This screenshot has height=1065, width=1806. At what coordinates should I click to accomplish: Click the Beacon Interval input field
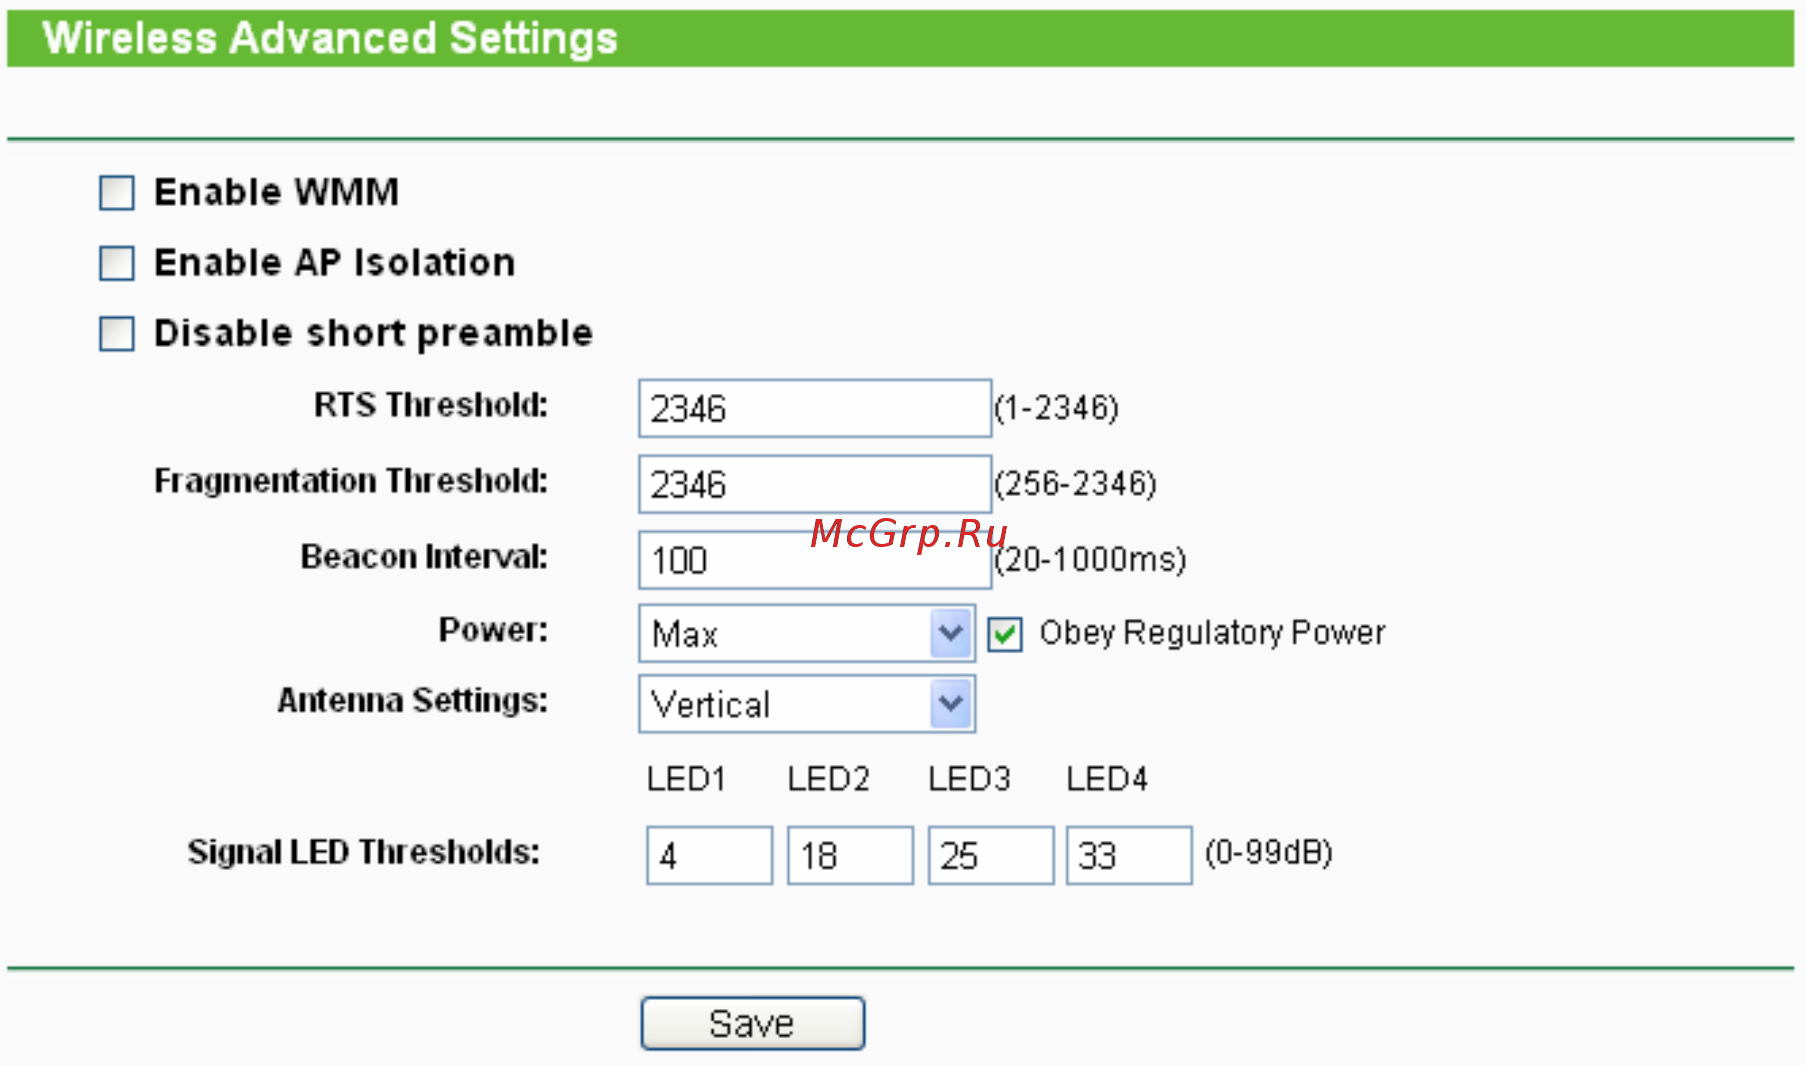coord(815,560)
